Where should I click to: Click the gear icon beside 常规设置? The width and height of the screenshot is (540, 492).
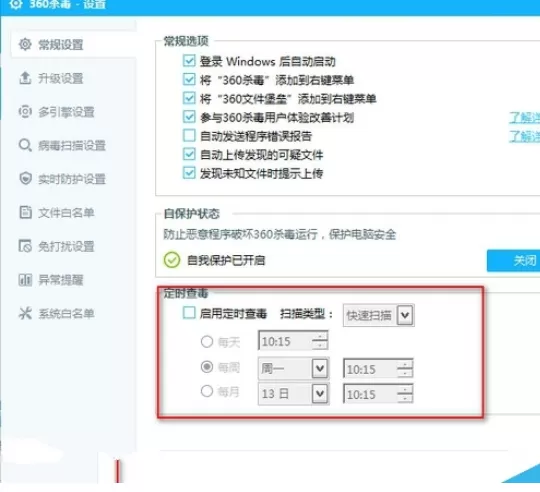[25, 44]
